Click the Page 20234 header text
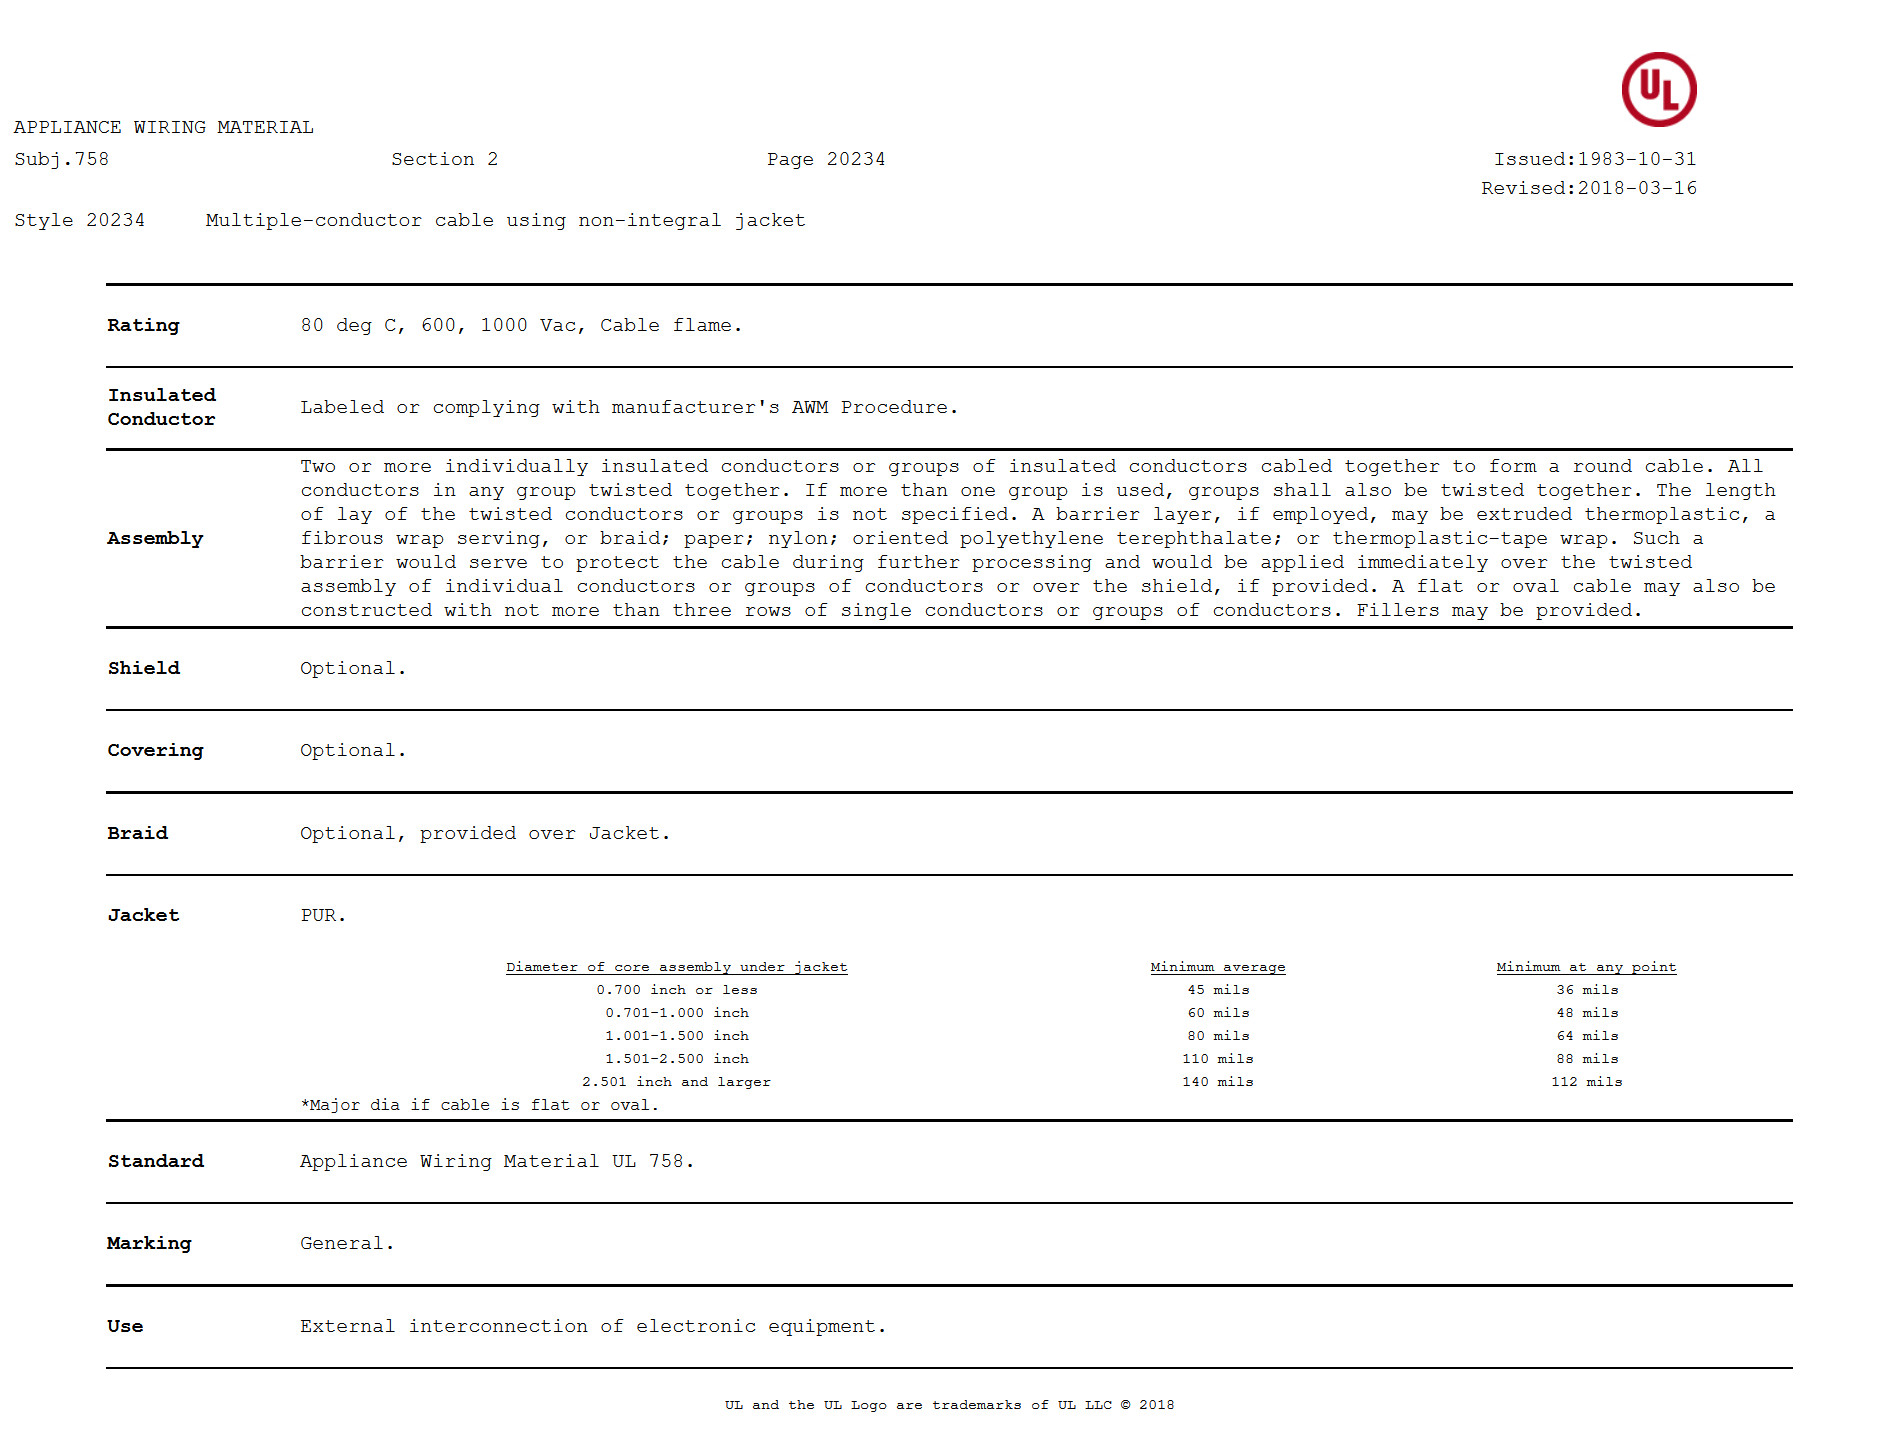 coord(825,159)
